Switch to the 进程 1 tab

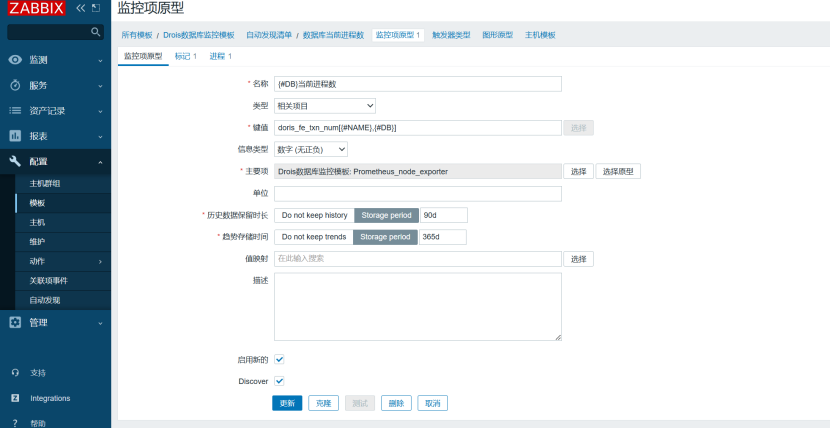click(220, 56)
